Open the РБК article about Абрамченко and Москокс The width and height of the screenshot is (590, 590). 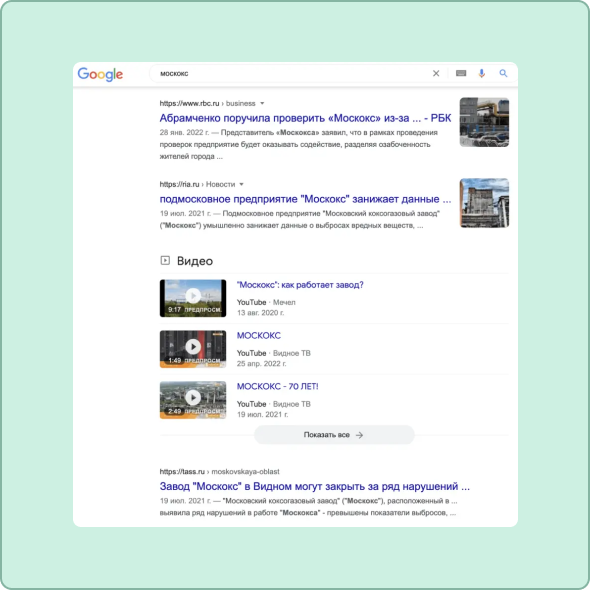(x=305, y=118)
